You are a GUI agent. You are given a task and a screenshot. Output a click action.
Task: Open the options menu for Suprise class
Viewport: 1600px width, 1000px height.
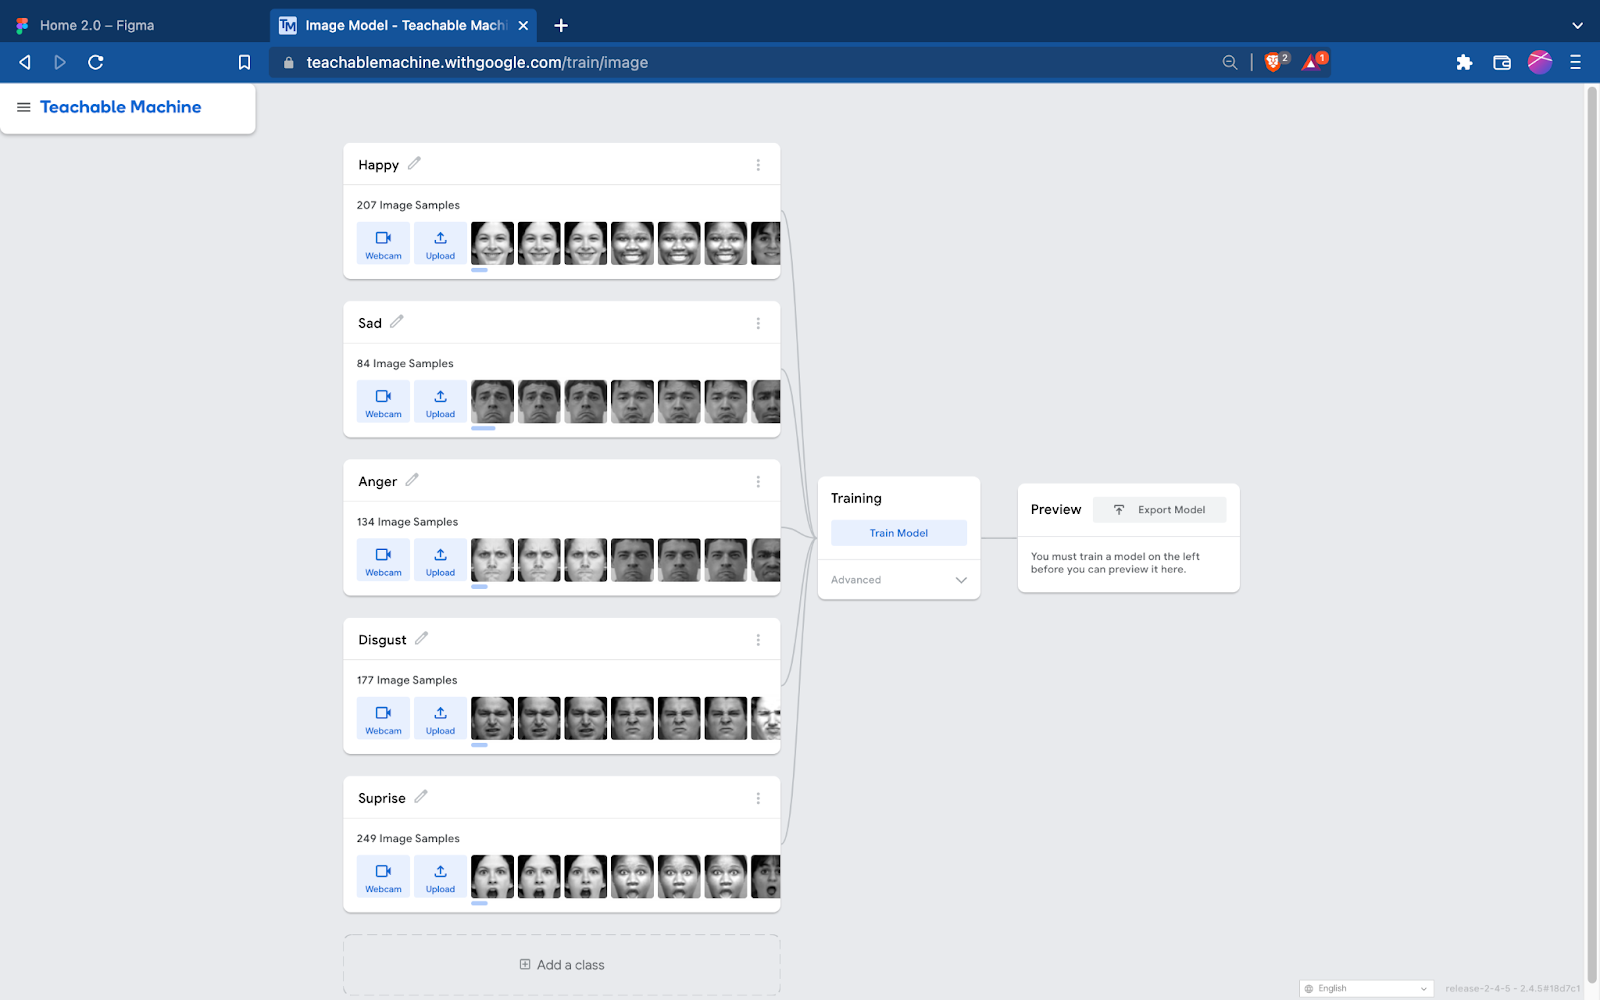coord(758,797)
